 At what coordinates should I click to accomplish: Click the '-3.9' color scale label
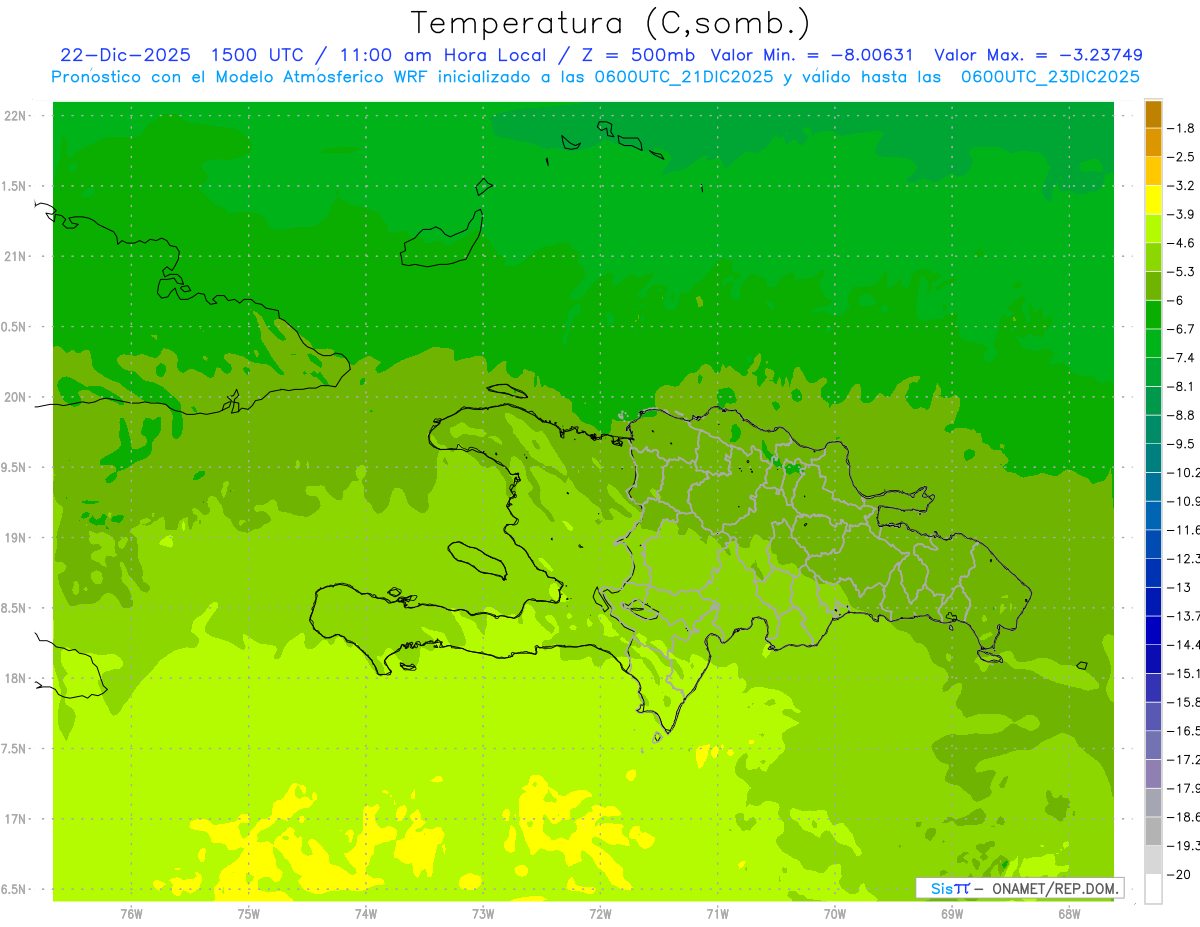(1180, 214)
